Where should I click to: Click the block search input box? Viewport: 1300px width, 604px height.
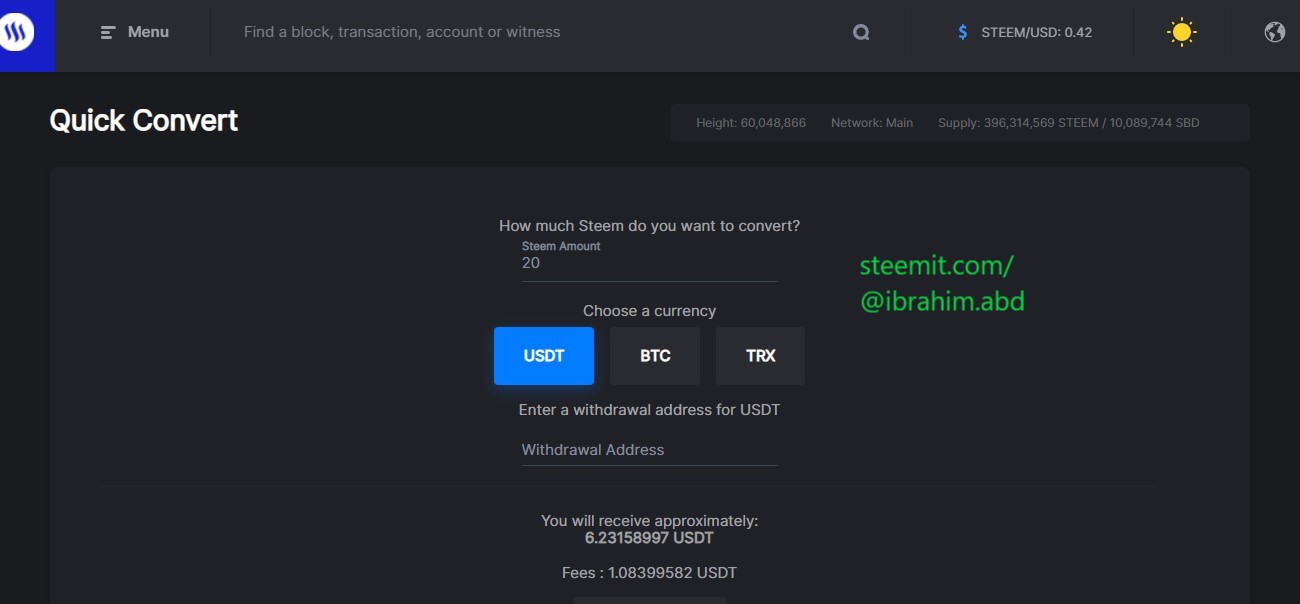pos(540,32)
